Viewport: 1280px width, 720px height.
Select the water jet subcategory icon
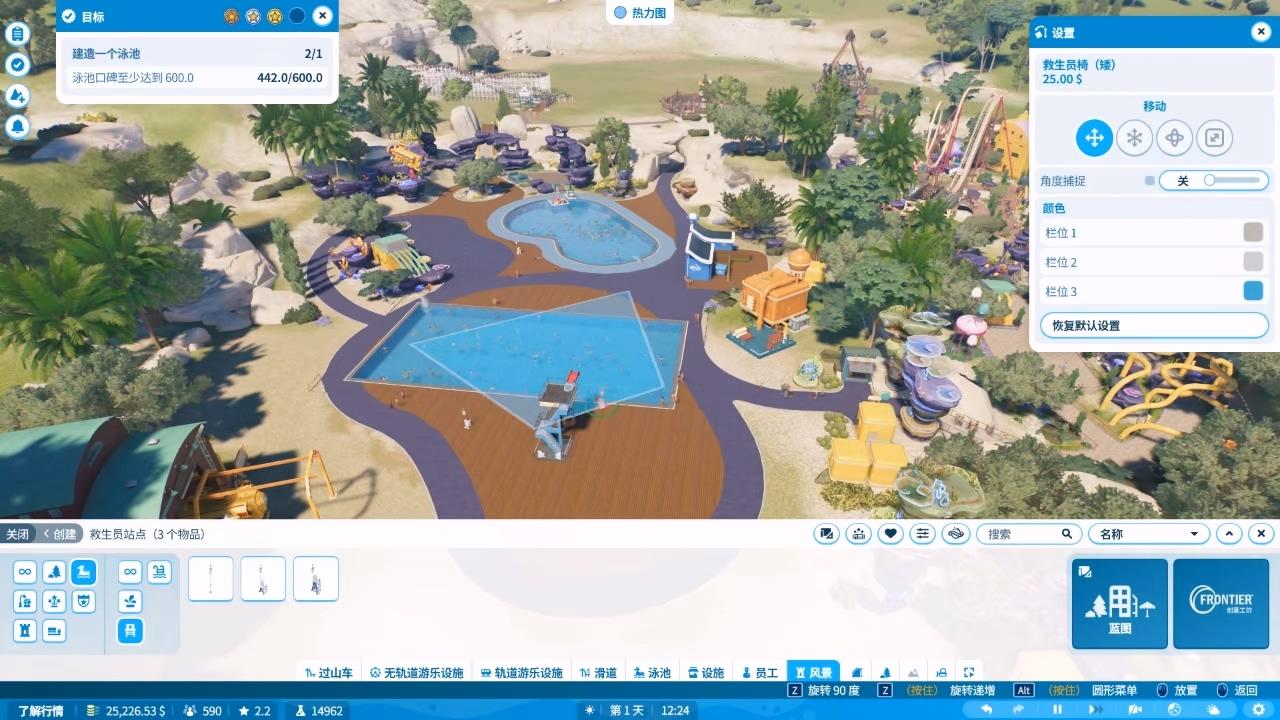130,602
